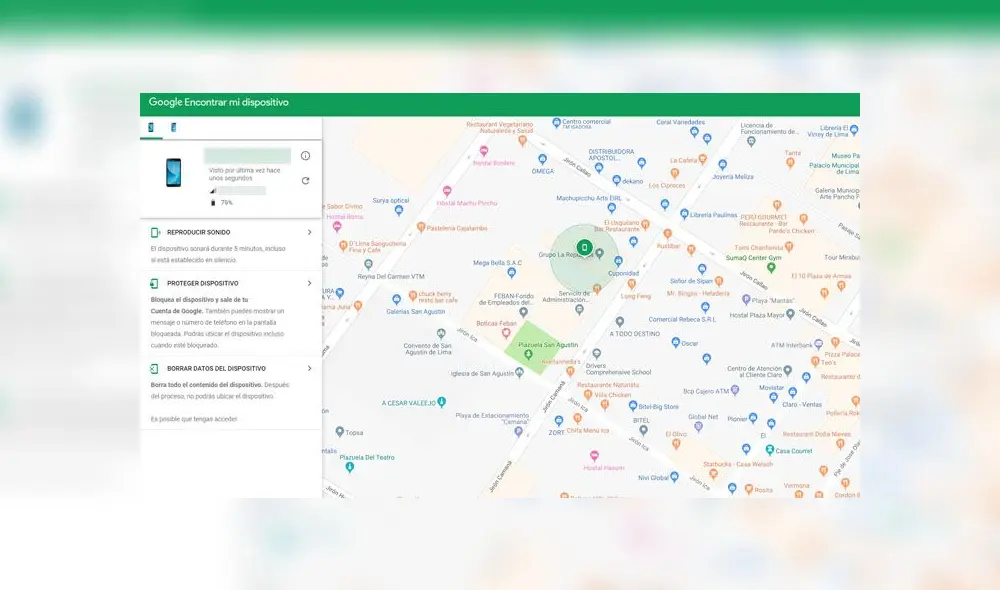Select the Starbucks Casa Welsch marker
Screen dimensions: 1000x590
[713, 474]
